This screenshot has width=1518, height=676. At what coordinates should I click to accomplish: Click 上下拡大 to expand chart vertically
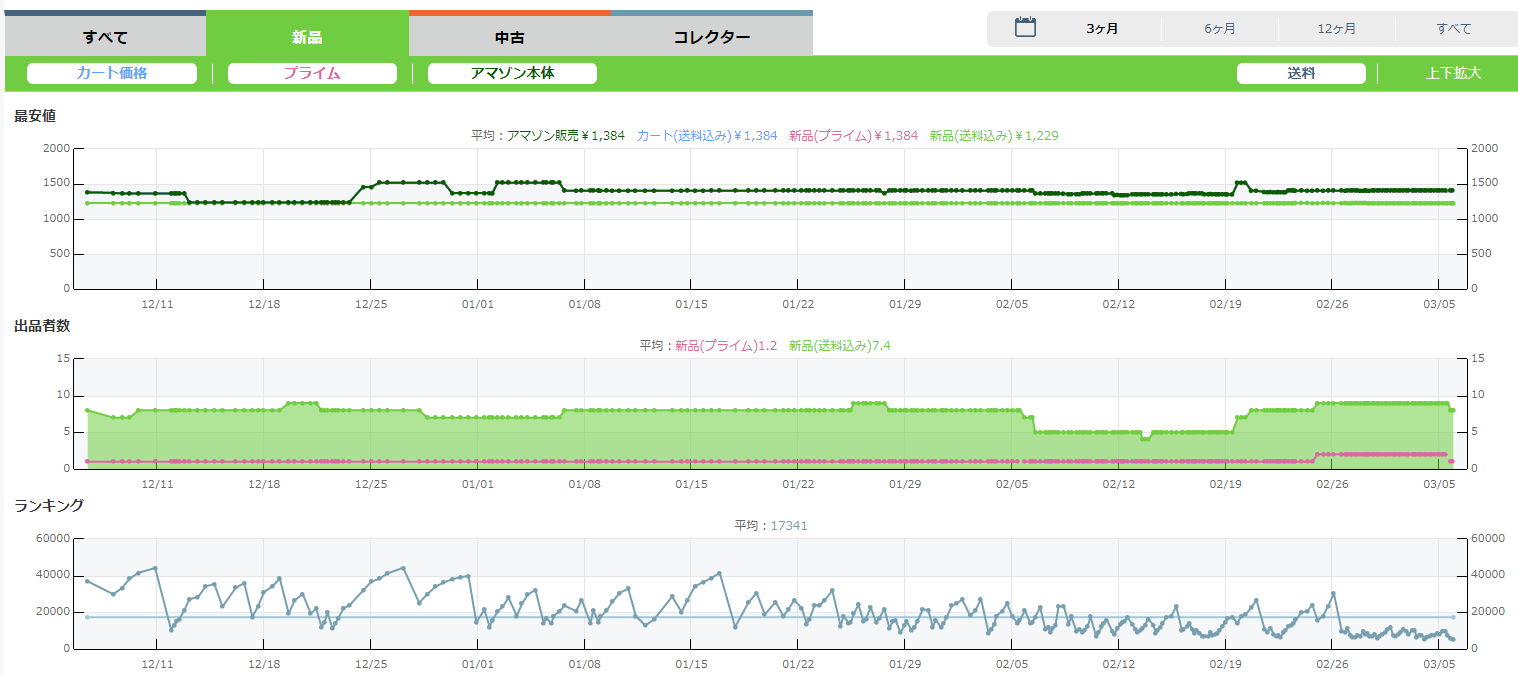pyautogui.click(x=1453, y=73)
